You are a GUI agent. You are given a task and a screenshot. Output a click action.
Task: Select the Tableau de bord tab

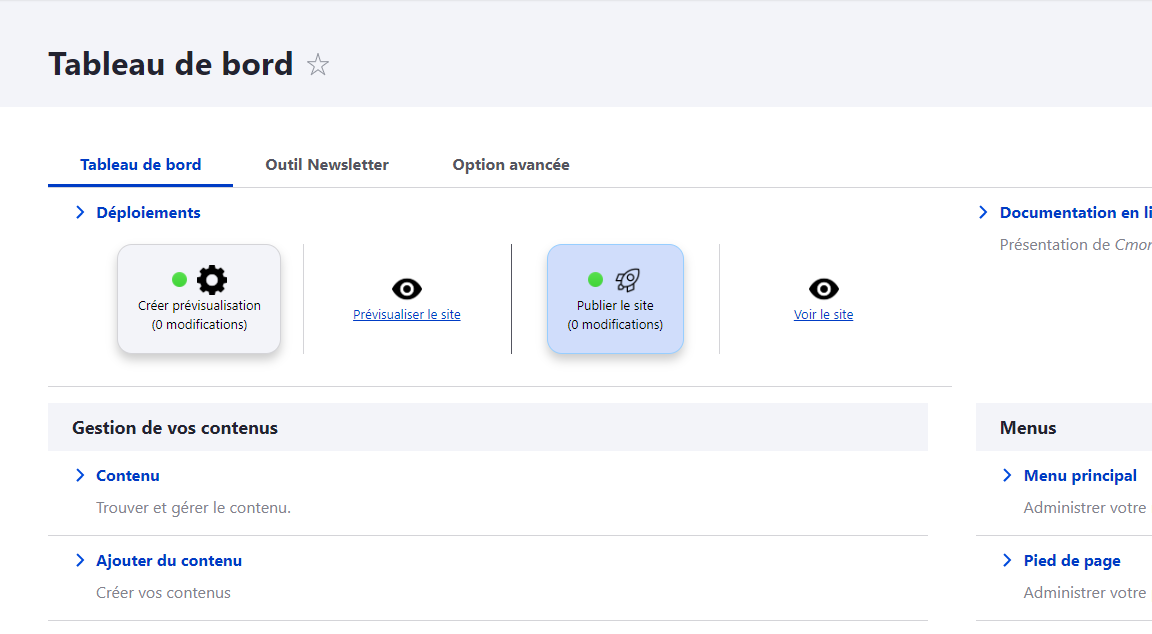[141, 165]
